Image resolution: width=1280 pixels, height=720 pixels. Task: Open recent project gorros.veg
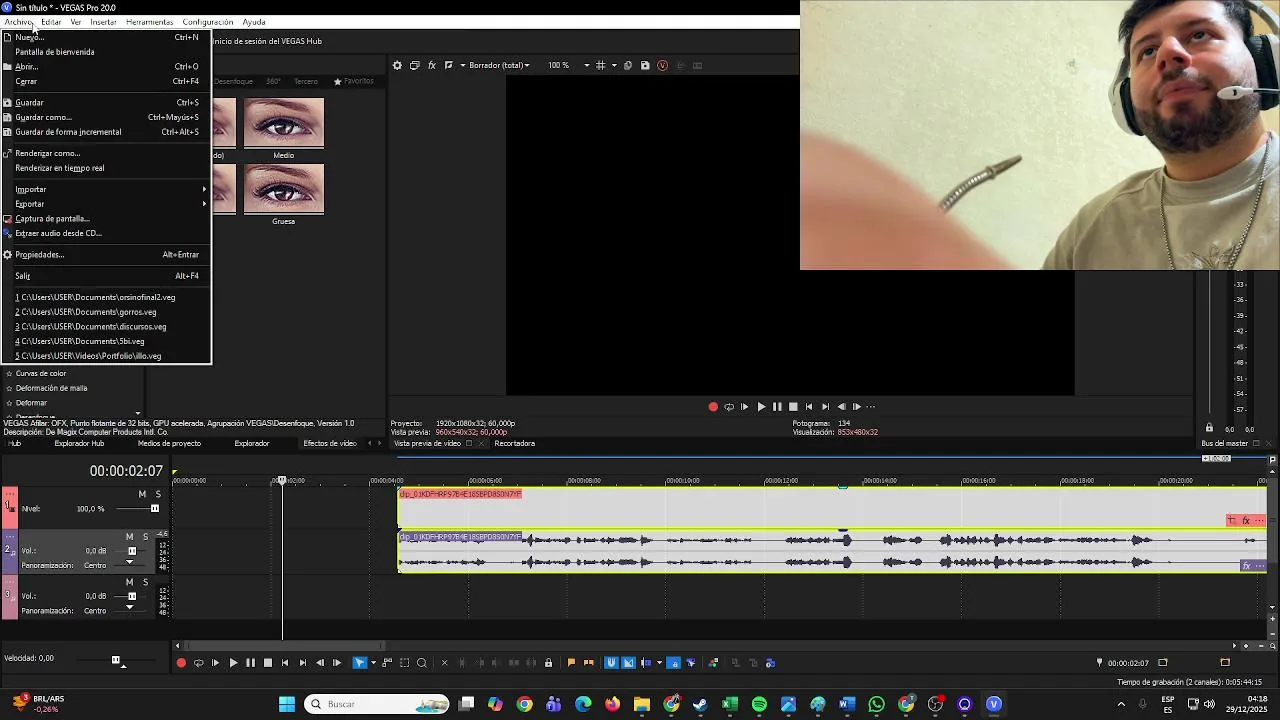106,312
